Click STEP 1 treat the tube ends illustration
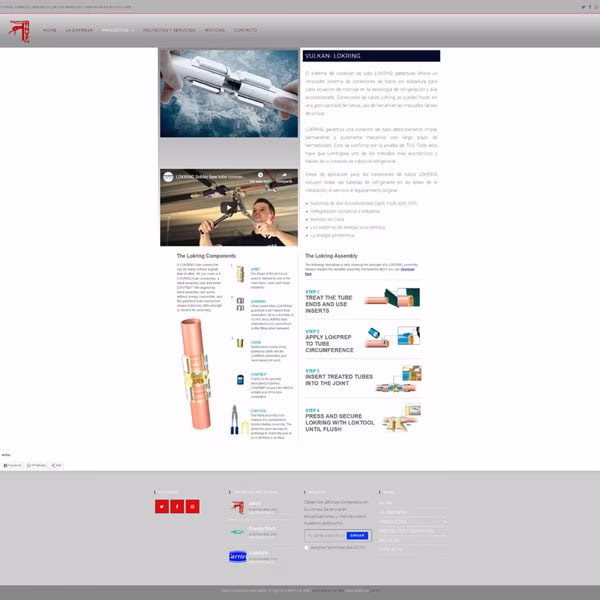Screen dimensions: 600x600 (x=392, y=298)
